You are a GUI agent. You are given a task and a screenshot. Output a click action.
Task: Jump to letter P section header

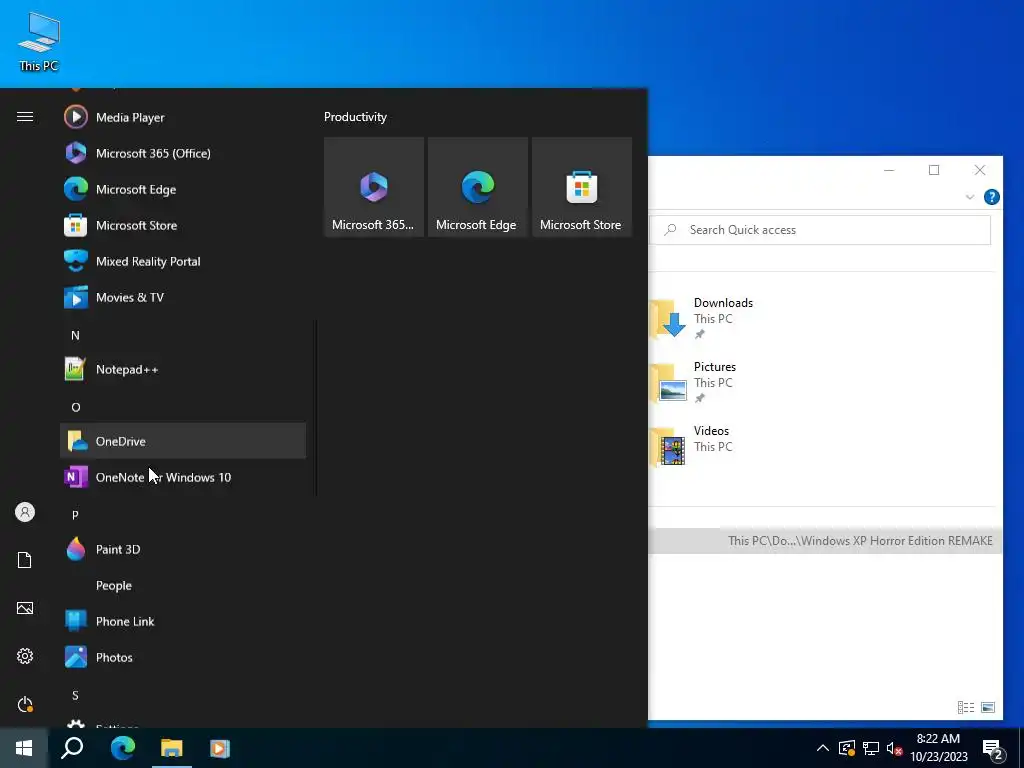click(75, 515)
